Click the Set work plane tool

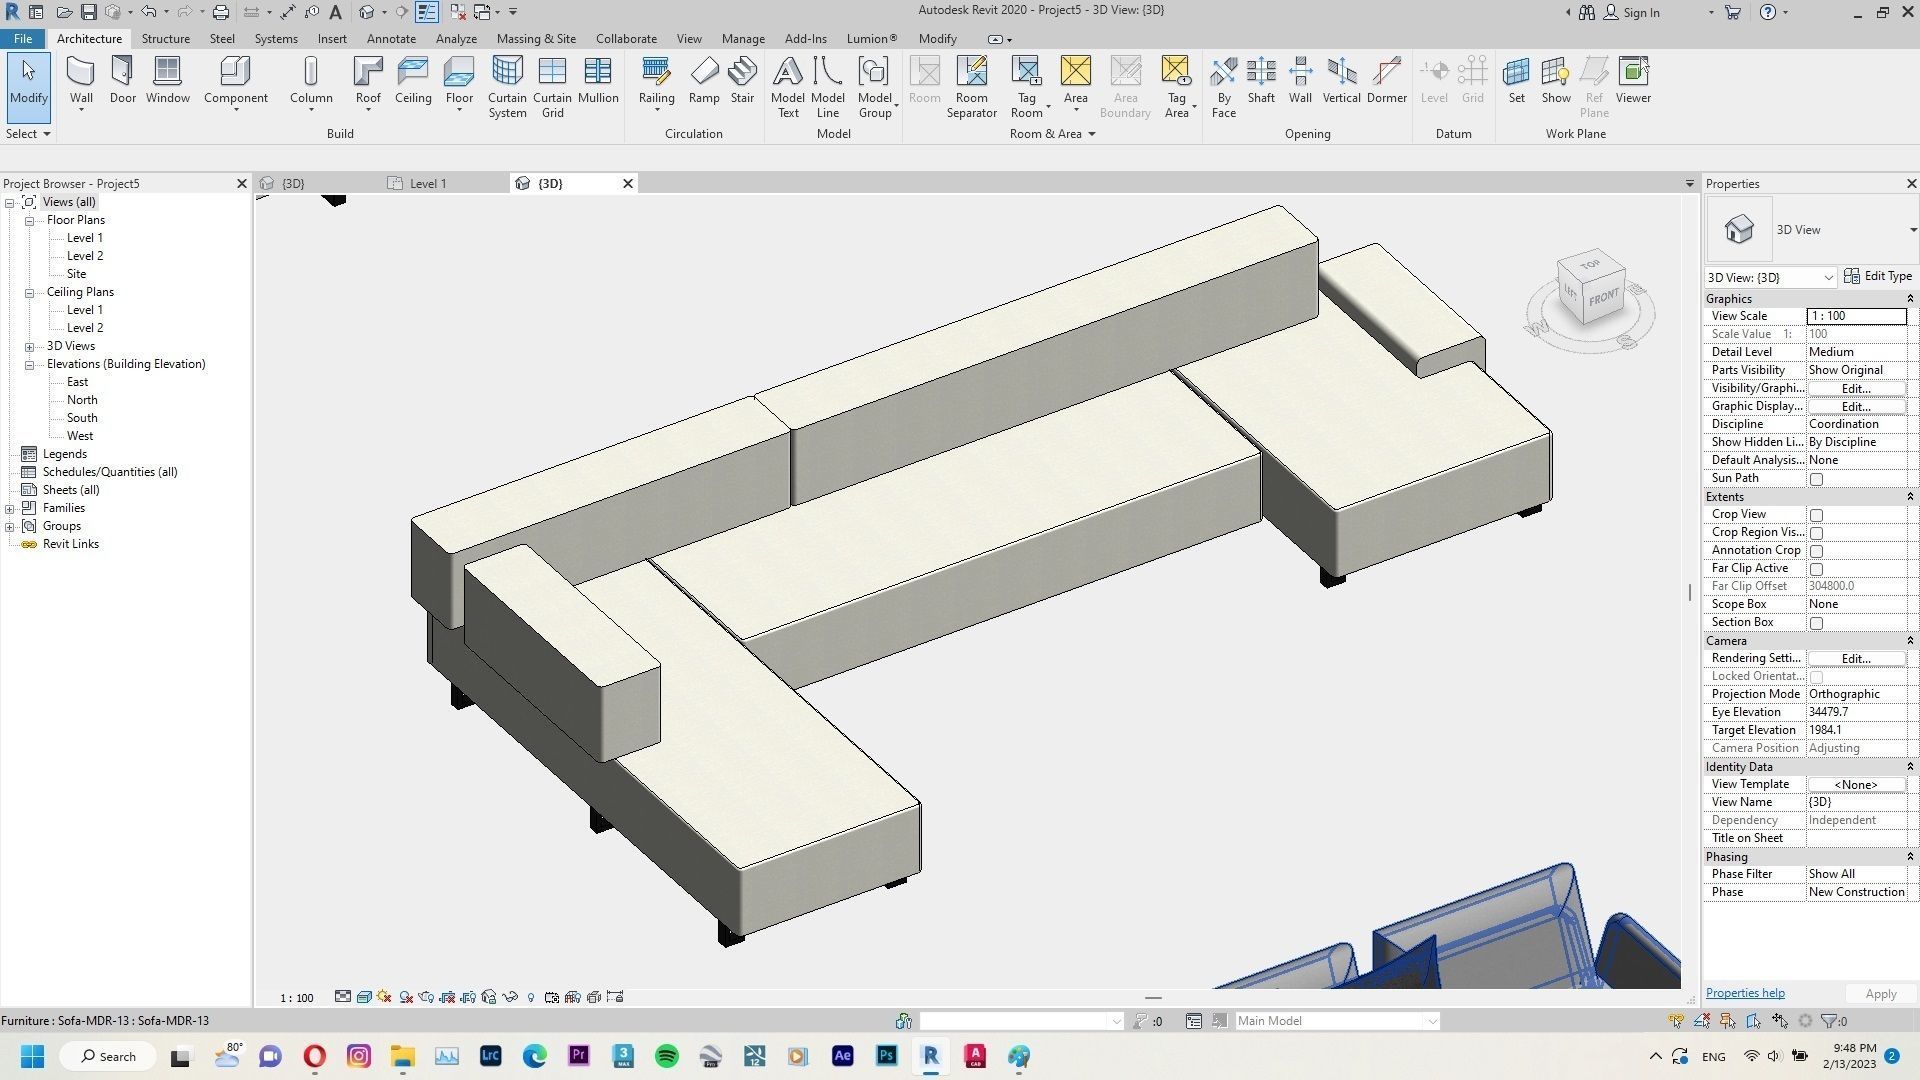coord(1517,81)
